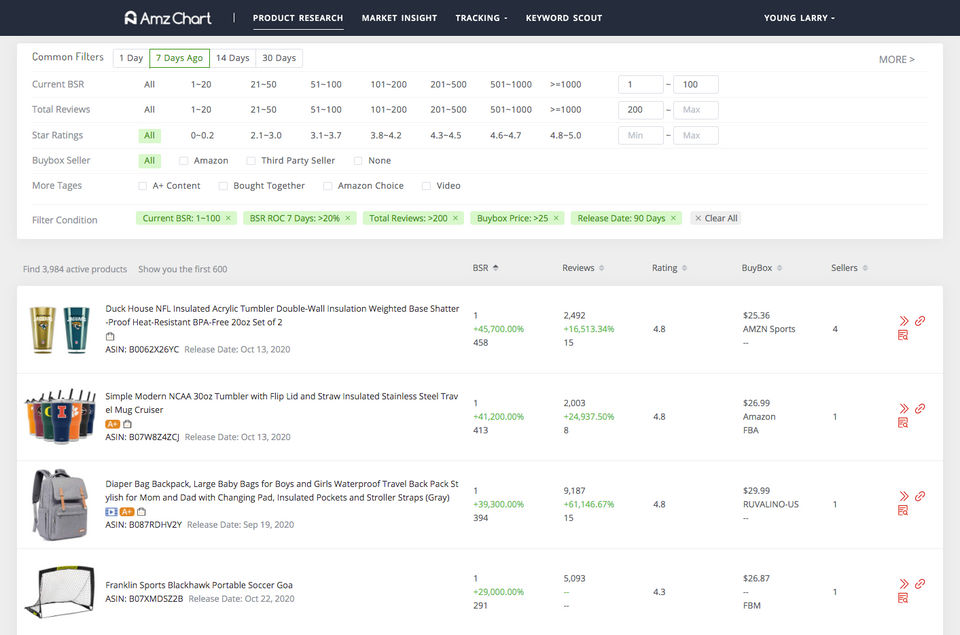Click report icon for Franklin Sports goal
Viewport: 960px width, 635px height.
click(903, 598)
